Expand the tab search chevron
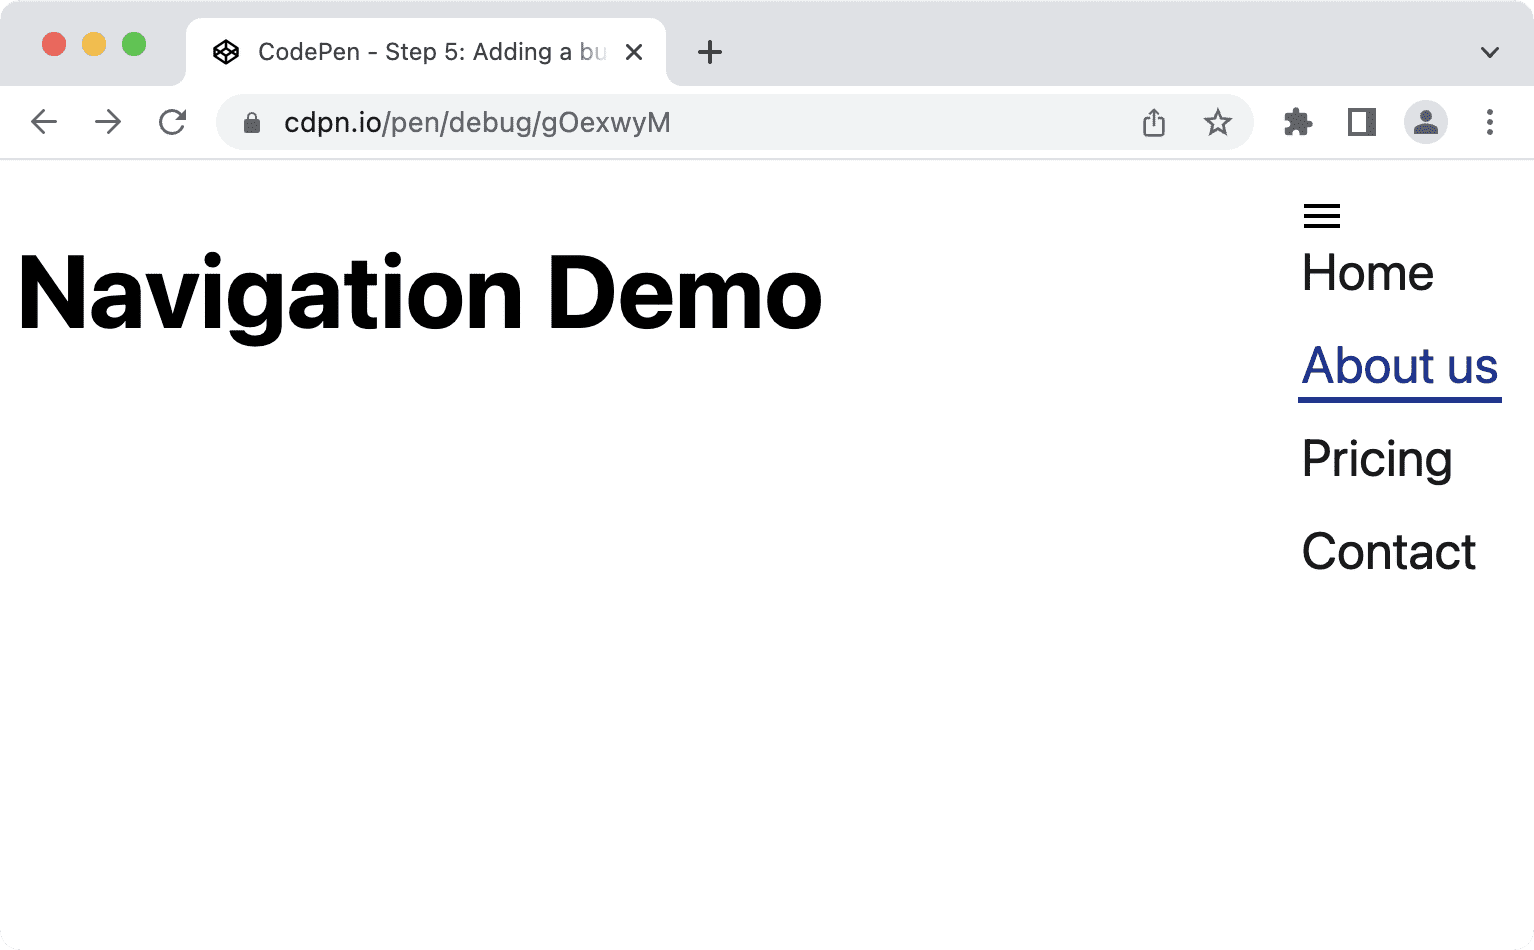 (1489, 52)
